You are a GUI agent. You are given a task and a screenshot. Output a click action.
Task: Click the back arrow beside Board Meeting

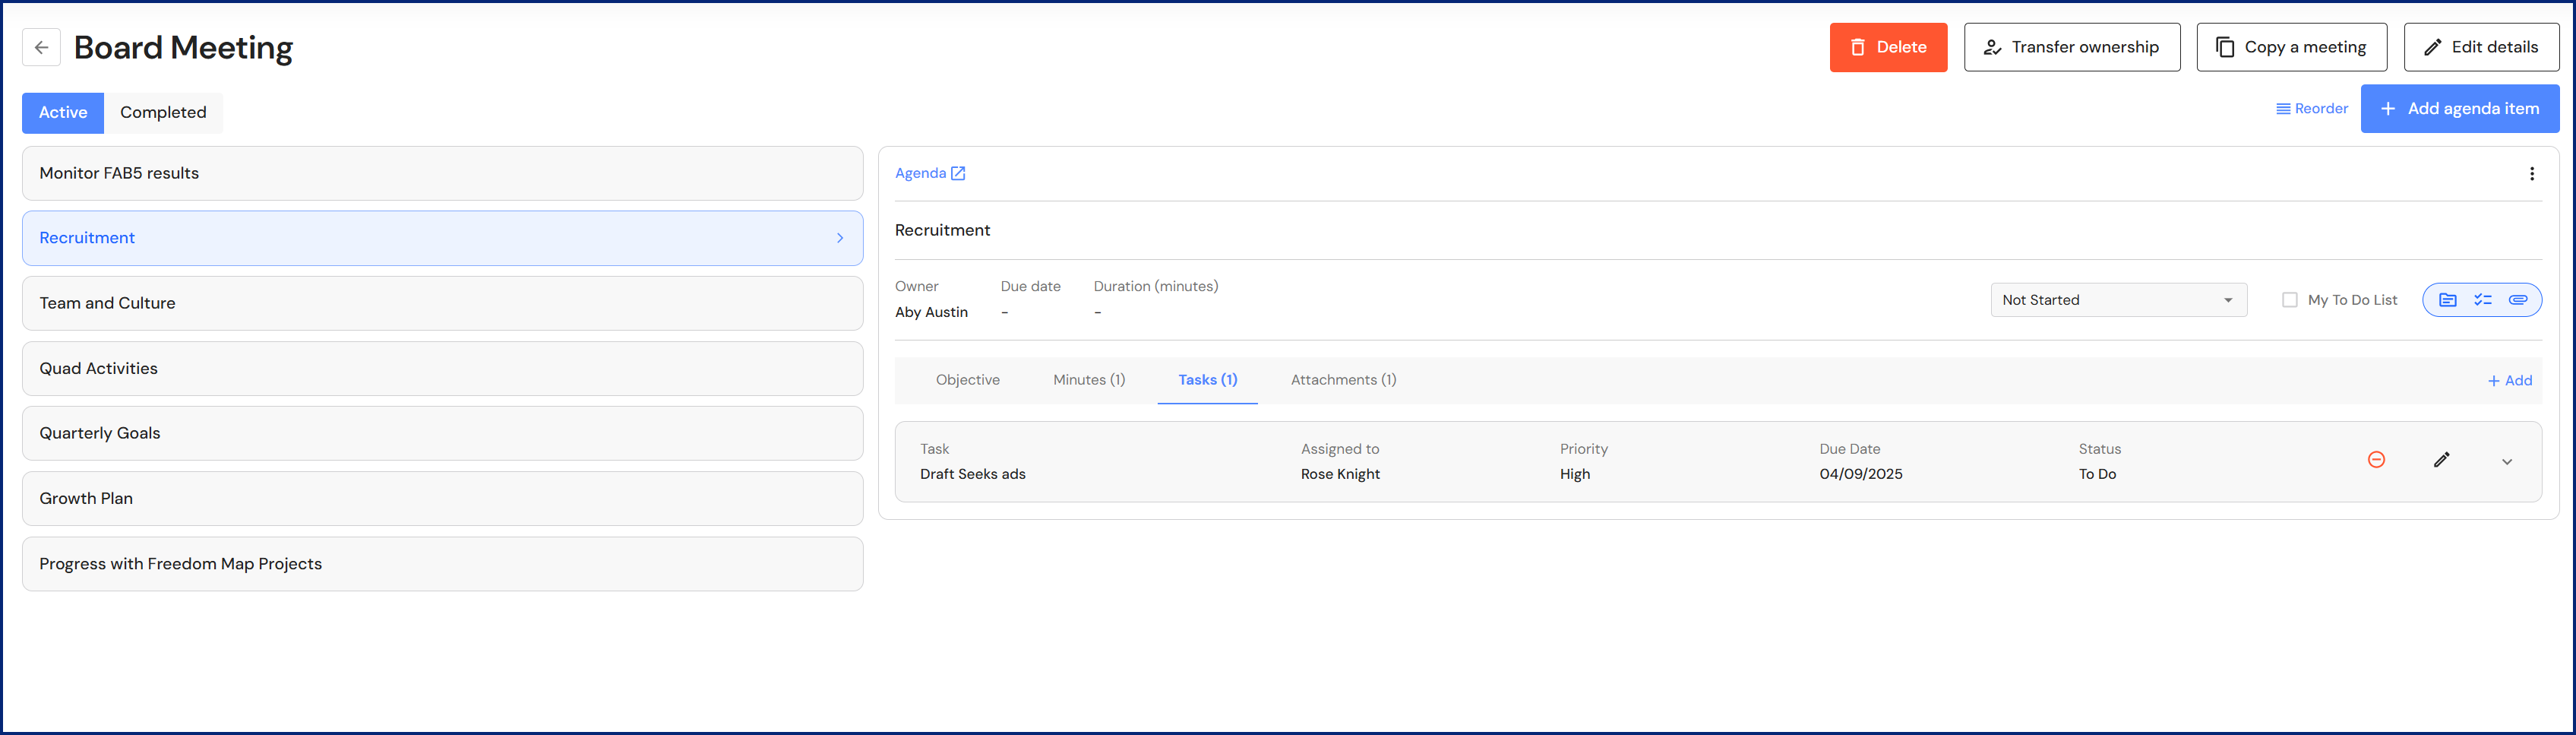pyautogui.click(x=41, y=47)
